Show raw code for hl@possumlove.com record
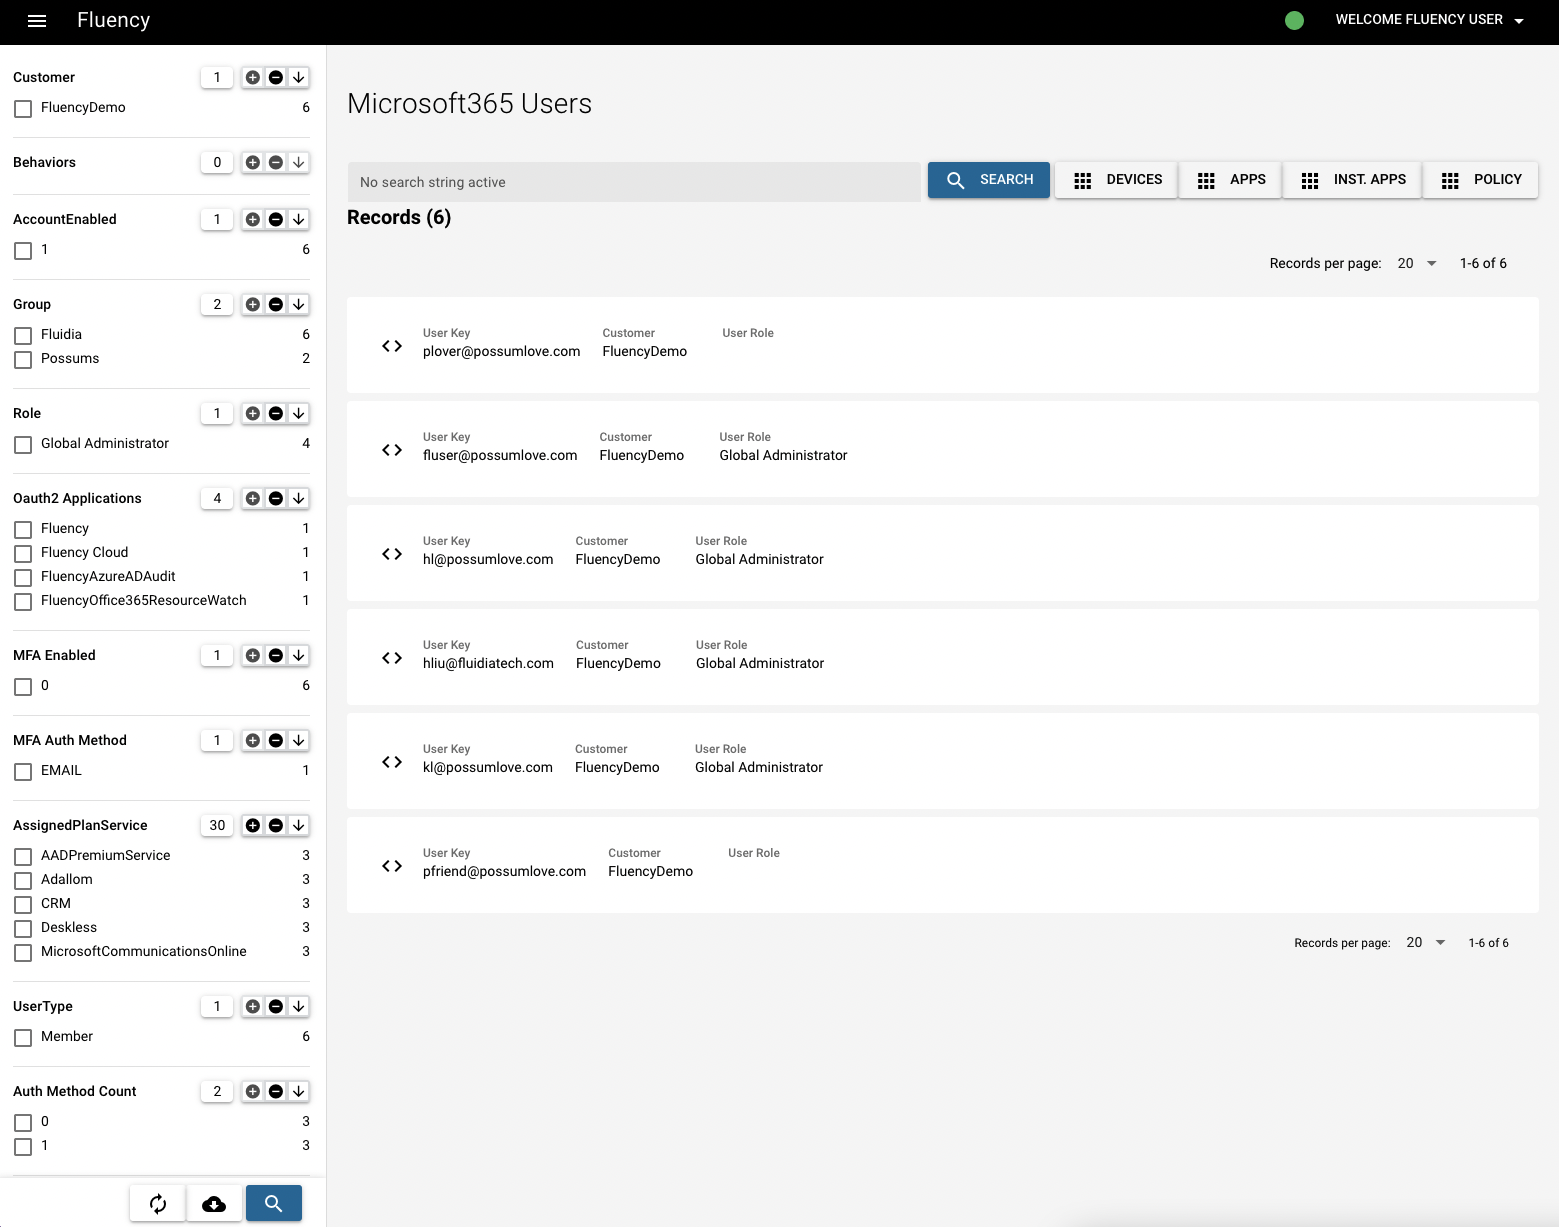Image resolution: width=1559 pixels, height=1227 pixels. click(392, 554)
